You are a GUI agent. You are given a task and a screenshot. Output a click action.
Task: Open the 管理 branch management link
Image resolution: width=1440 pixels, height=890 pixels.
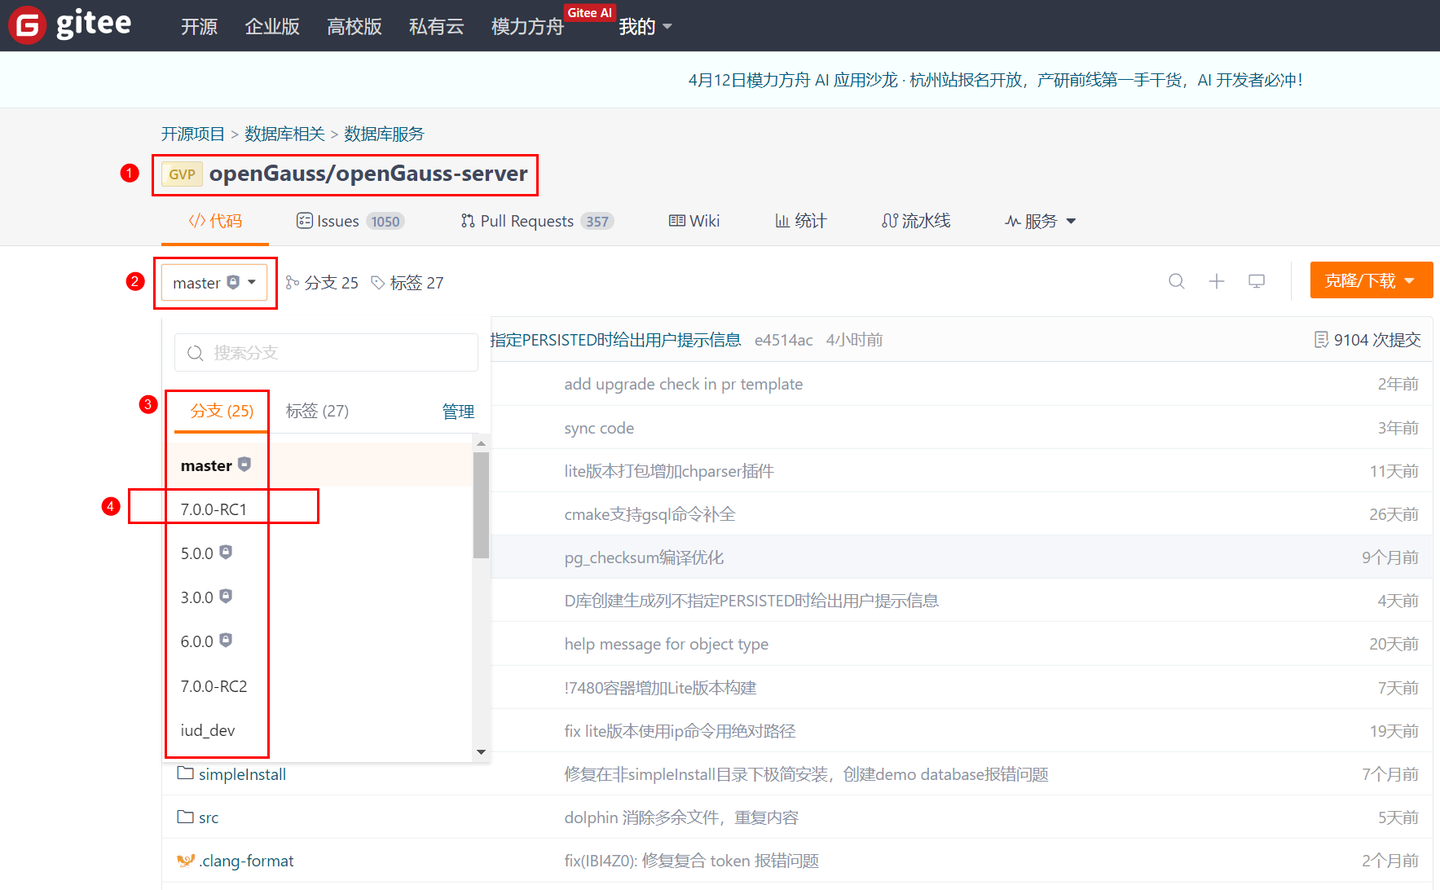[x=458, y=410]
